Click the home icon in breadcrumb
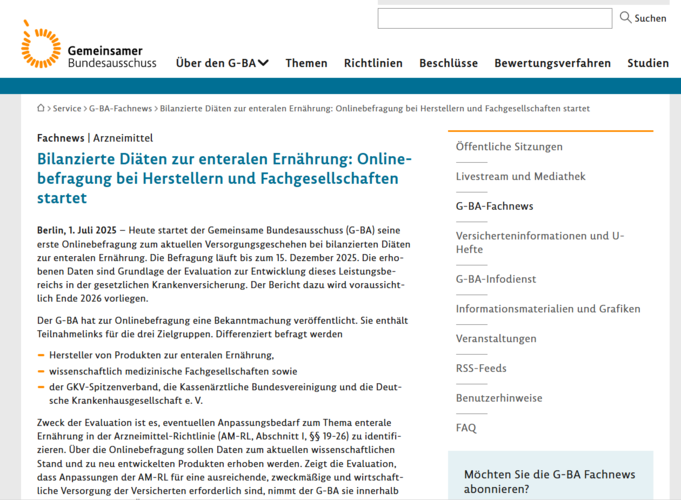 point(41,108)
